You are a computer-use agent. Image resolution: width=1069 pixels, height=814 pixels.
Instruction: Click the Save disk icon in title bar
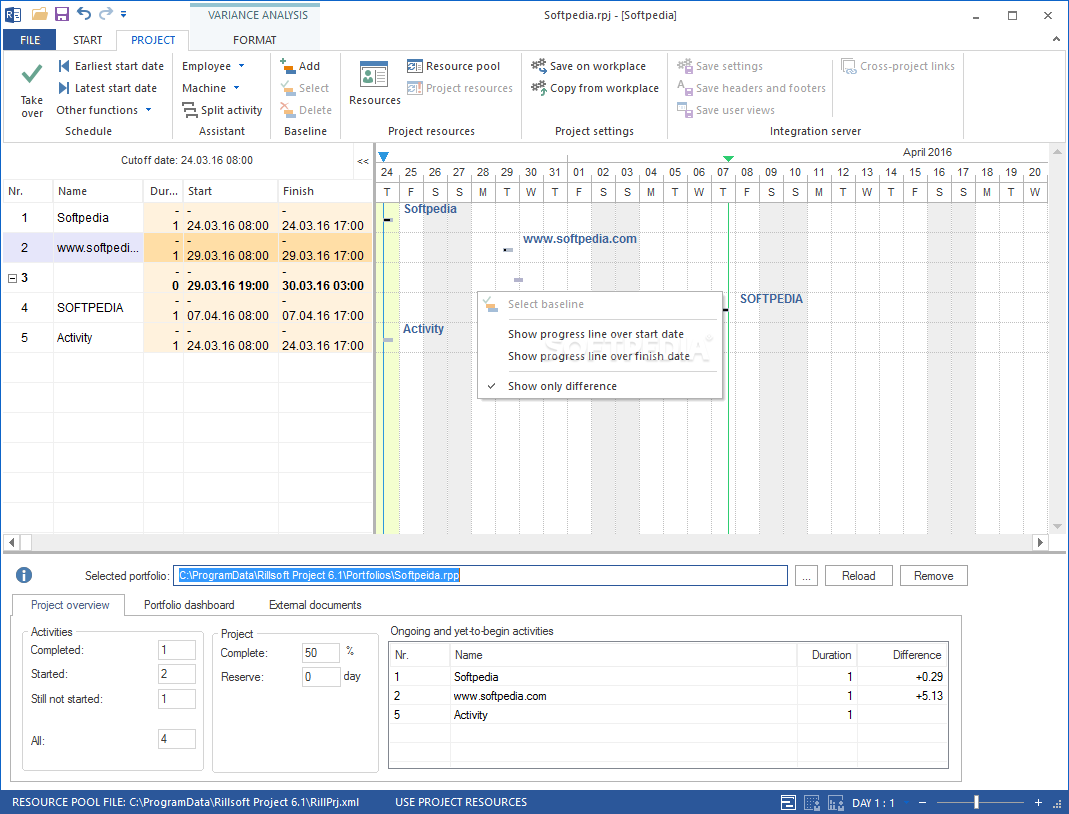pyautogui.click(x=61, y=14)
